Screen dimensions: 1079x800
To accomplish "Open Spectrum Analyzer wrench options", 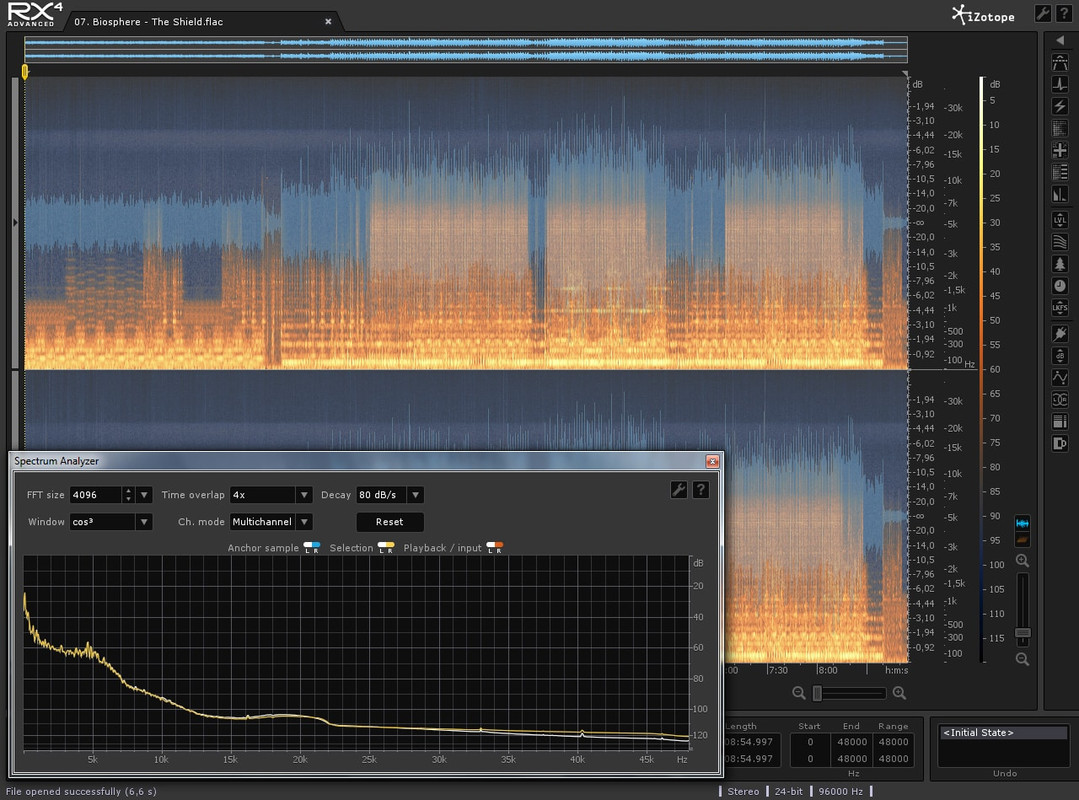I will point(679,490).
